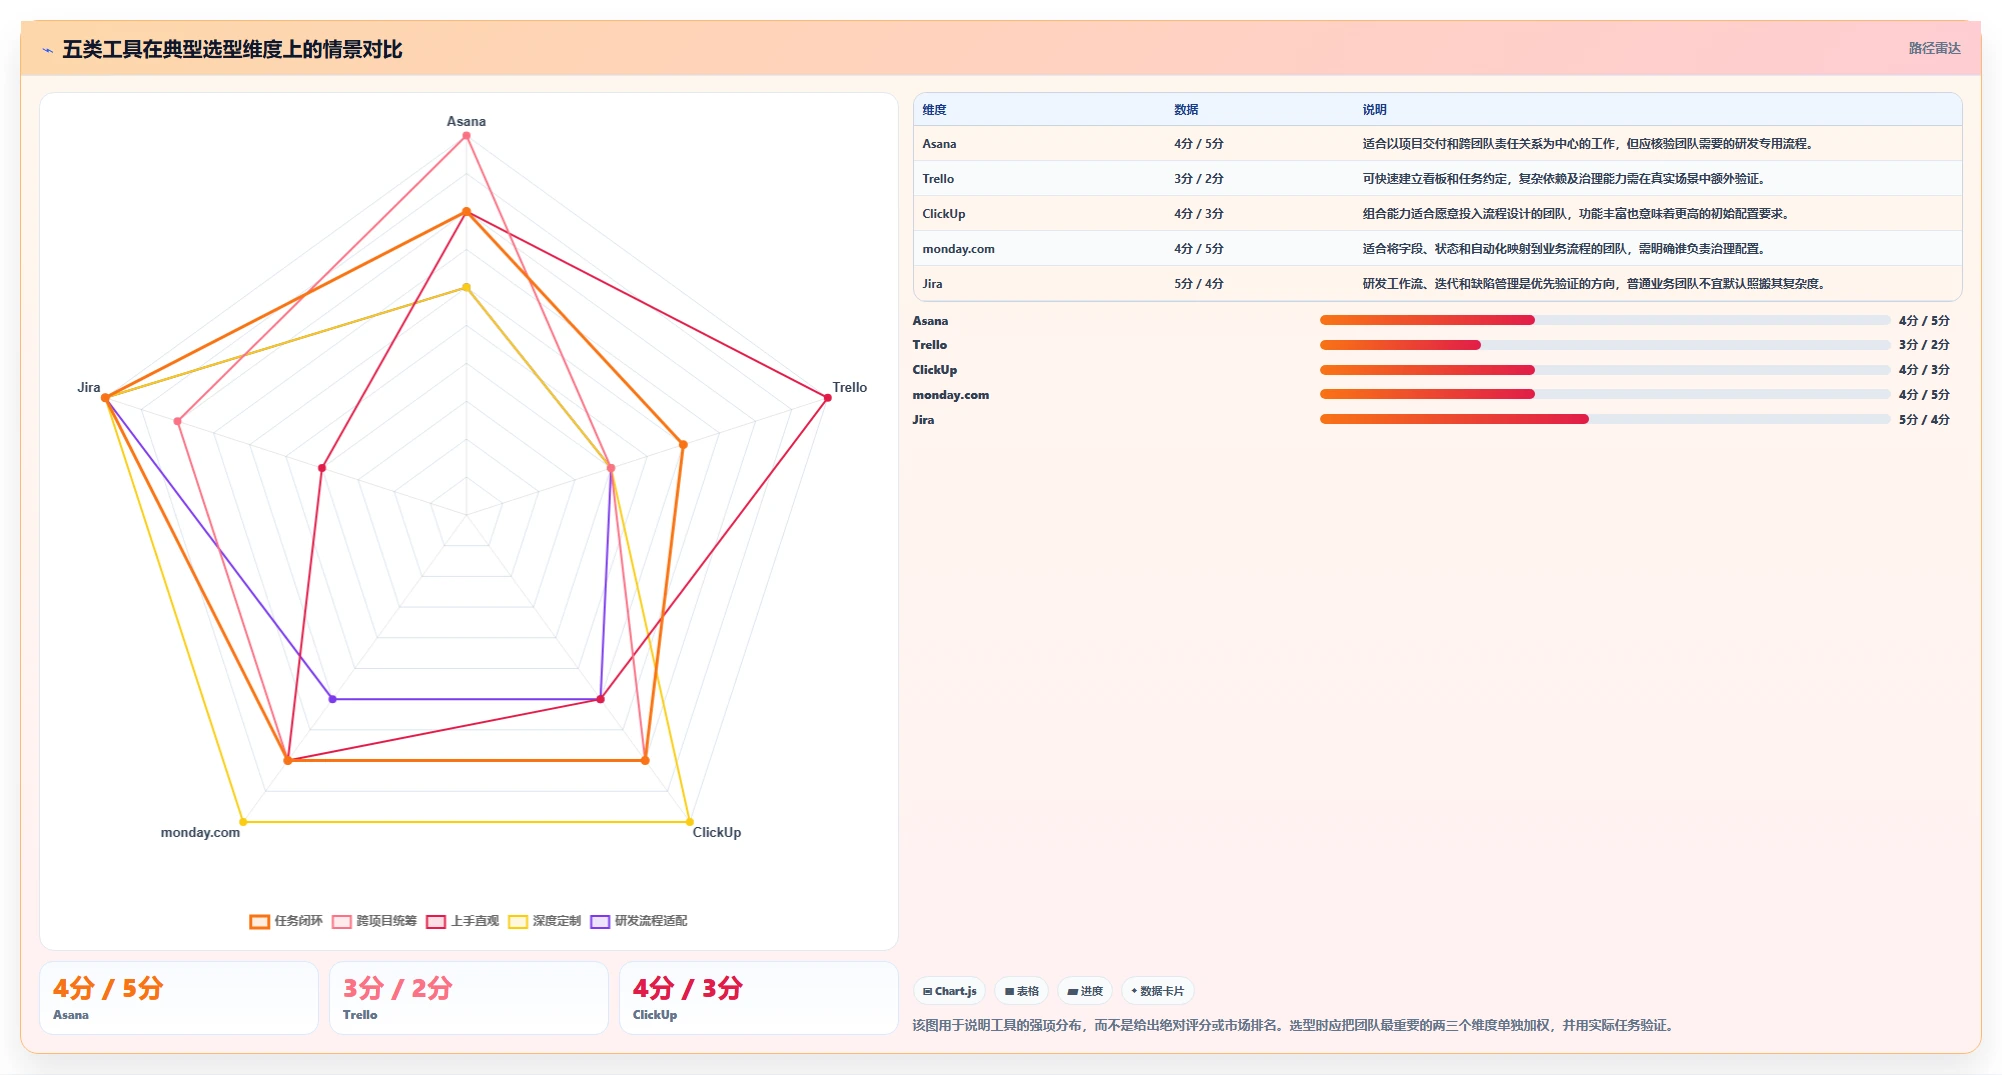Image resolution: width=2002 pixels, height=1075 pixels.
Task: Click the Trello description starting with 可快速建立看板
Action: tap(1563, 179)
